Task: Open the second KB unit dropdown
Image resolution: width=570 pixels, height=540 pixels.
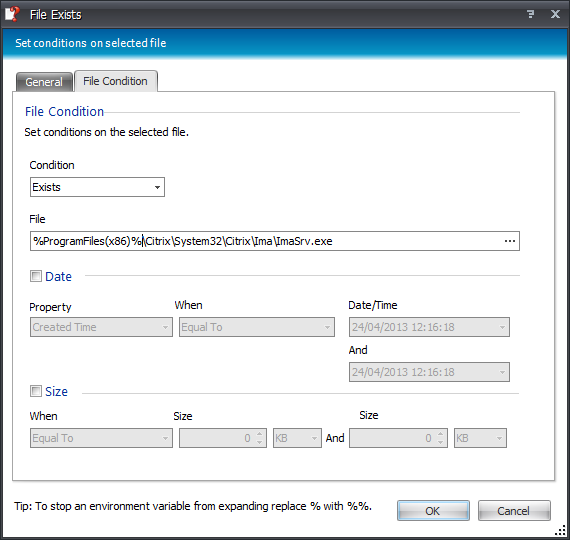Action: point(480,438)
